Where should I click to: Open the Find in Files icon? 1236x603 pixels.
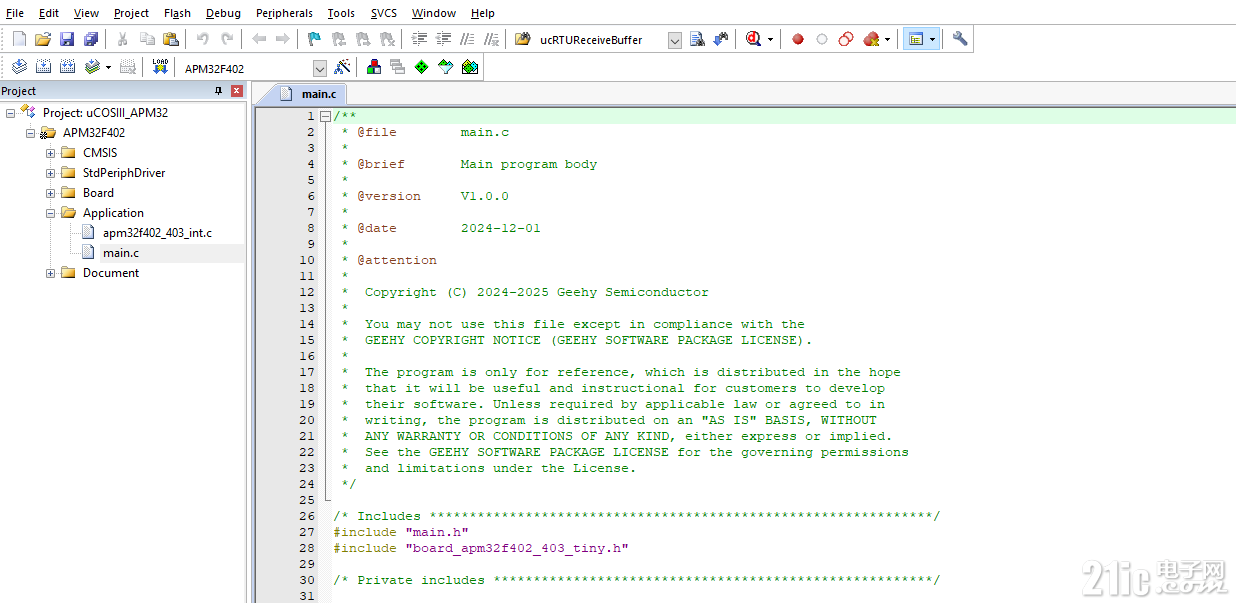pos(523,39)
